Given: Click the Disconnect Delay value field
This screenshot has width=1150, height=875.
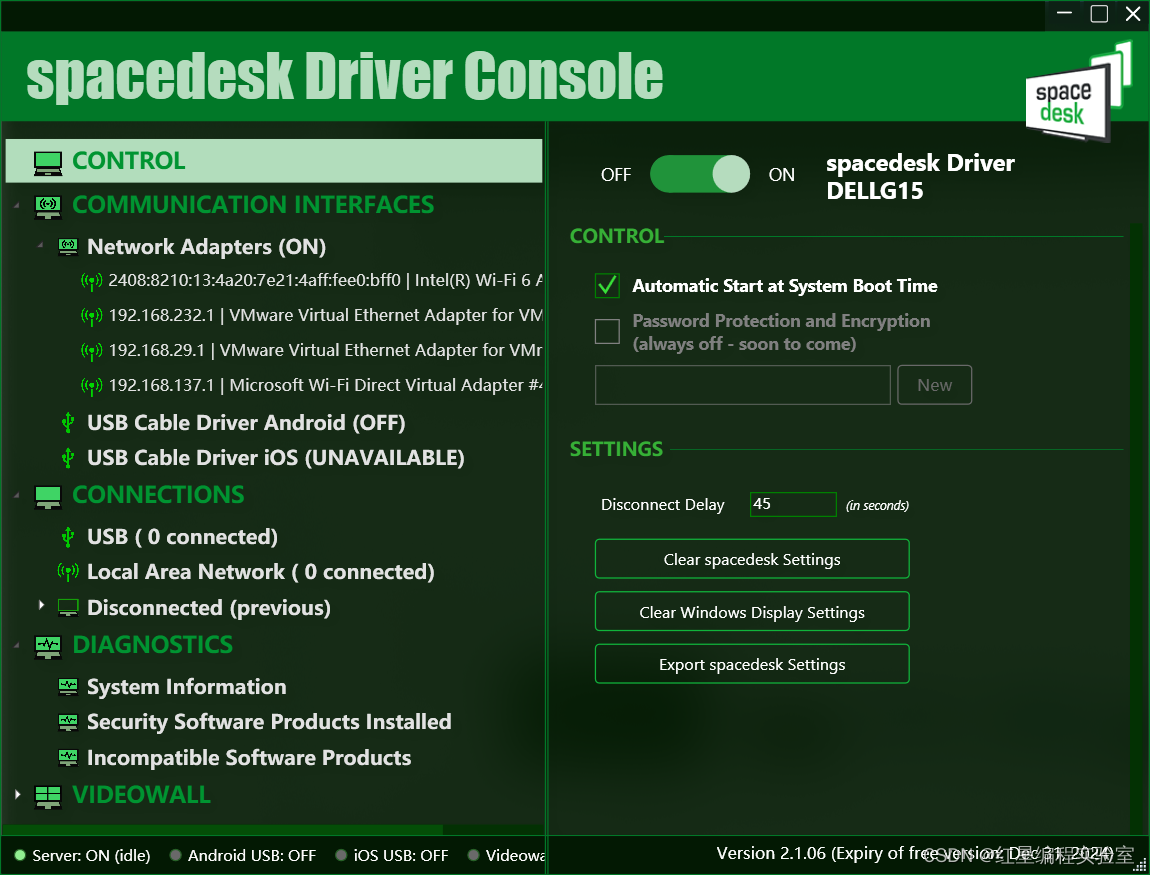Looking at the screenshot, I should click(x=793, y=505).
